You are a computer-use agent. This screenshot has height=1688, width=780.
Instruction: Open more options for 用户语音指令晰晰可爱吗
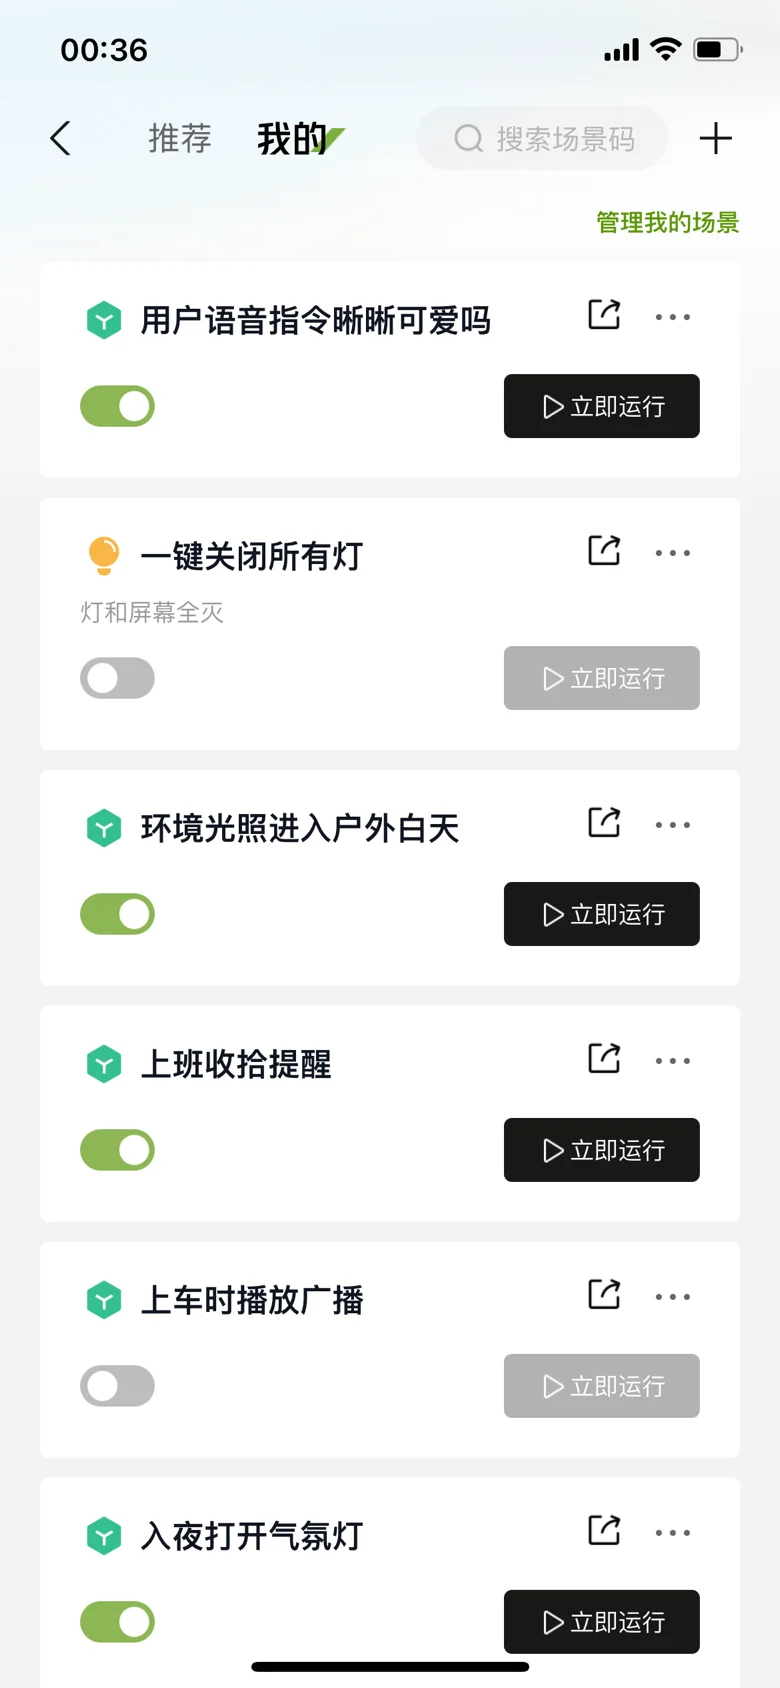673,317
